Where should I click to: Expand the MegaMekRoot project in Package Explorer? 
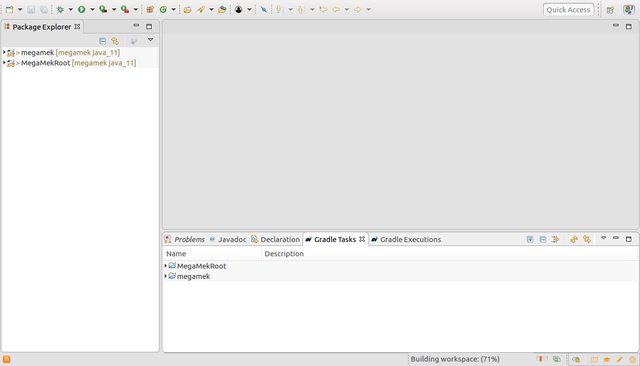[4, 63]
